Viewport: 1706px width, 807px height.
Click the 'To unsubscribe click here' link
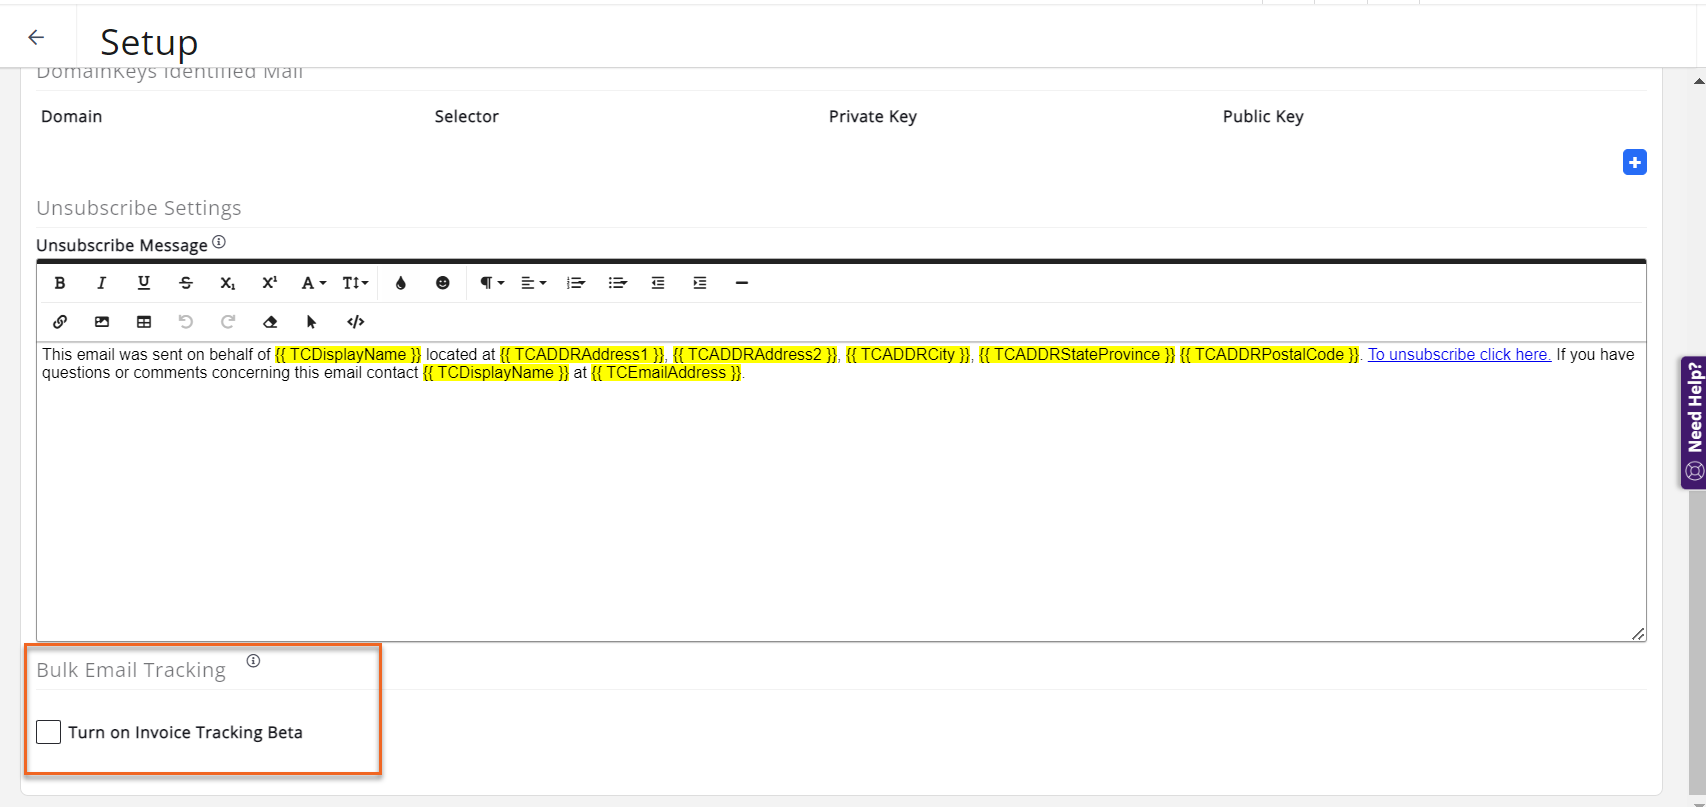[x=1458, y=354]
